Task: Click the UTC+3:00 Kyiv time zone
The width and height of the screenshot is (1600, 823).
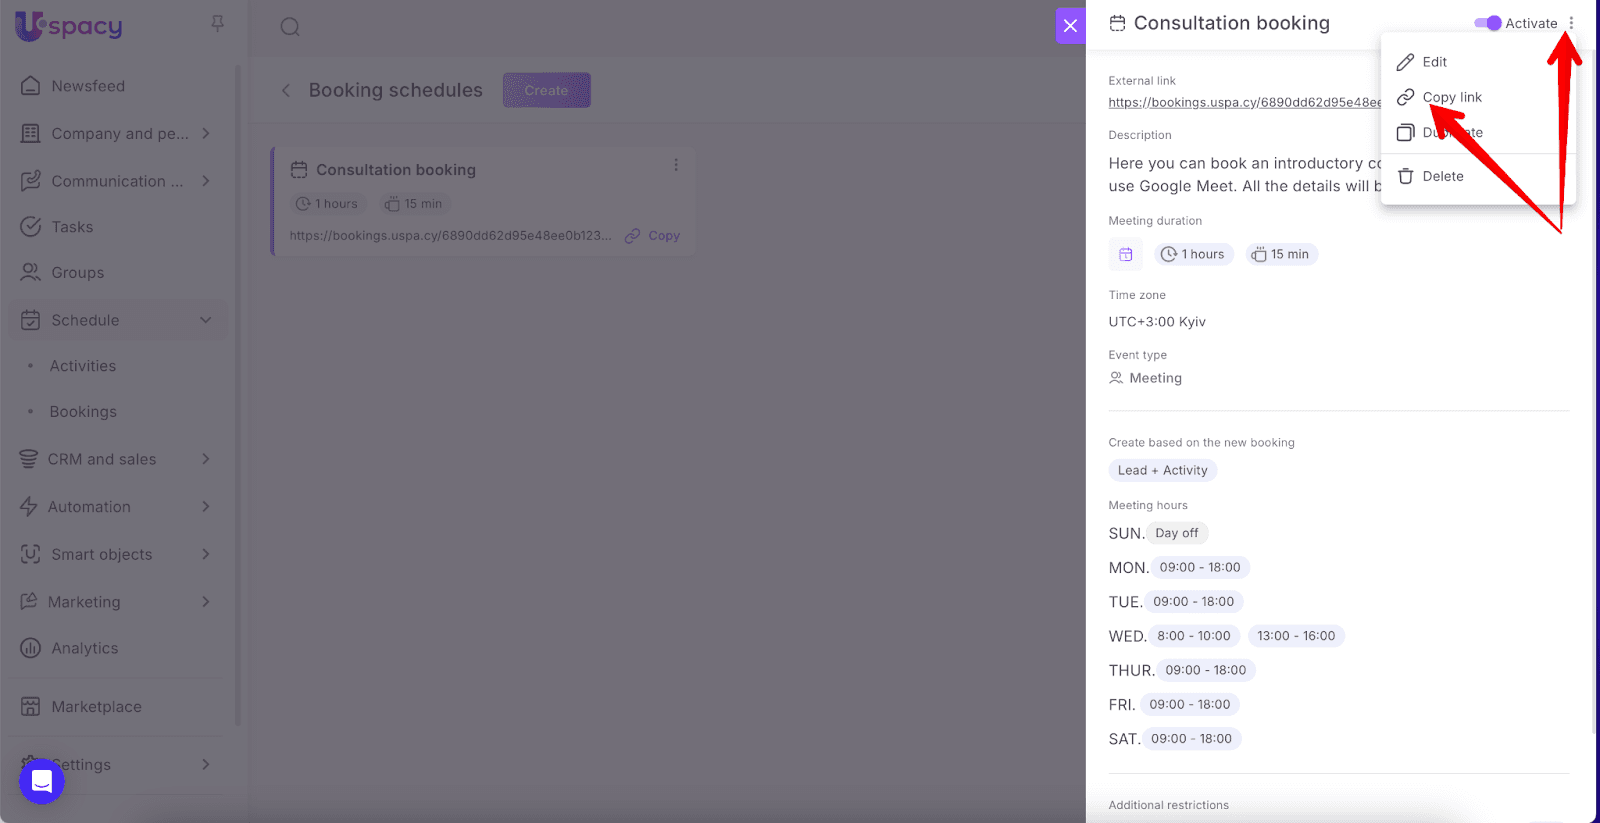Action: (x=1157, y=322)
